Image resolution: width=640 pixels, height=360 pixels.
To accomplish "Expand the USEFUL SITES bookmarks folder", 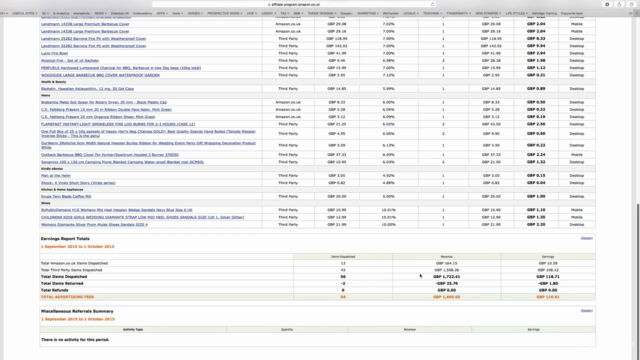I will pos(24,13).
